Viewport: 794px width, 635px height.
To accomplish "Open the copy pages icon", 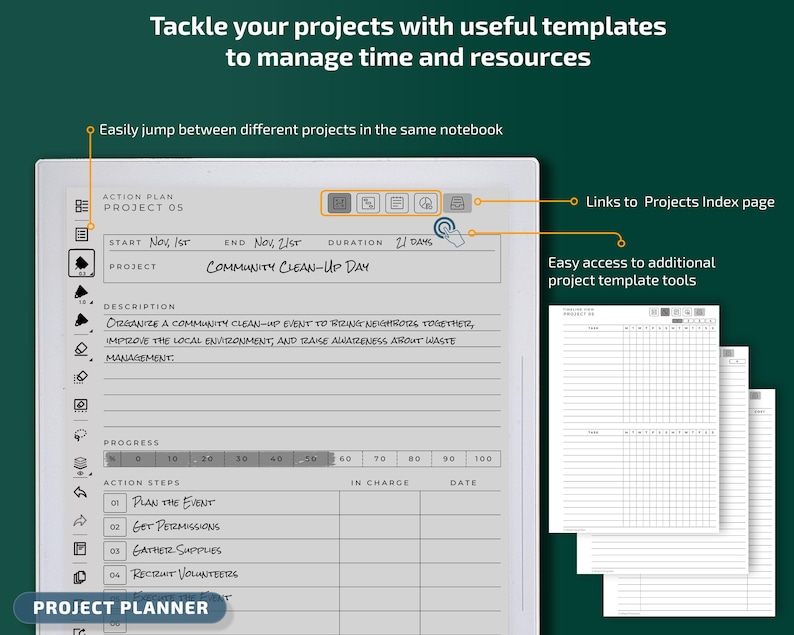I will point(80,577).
